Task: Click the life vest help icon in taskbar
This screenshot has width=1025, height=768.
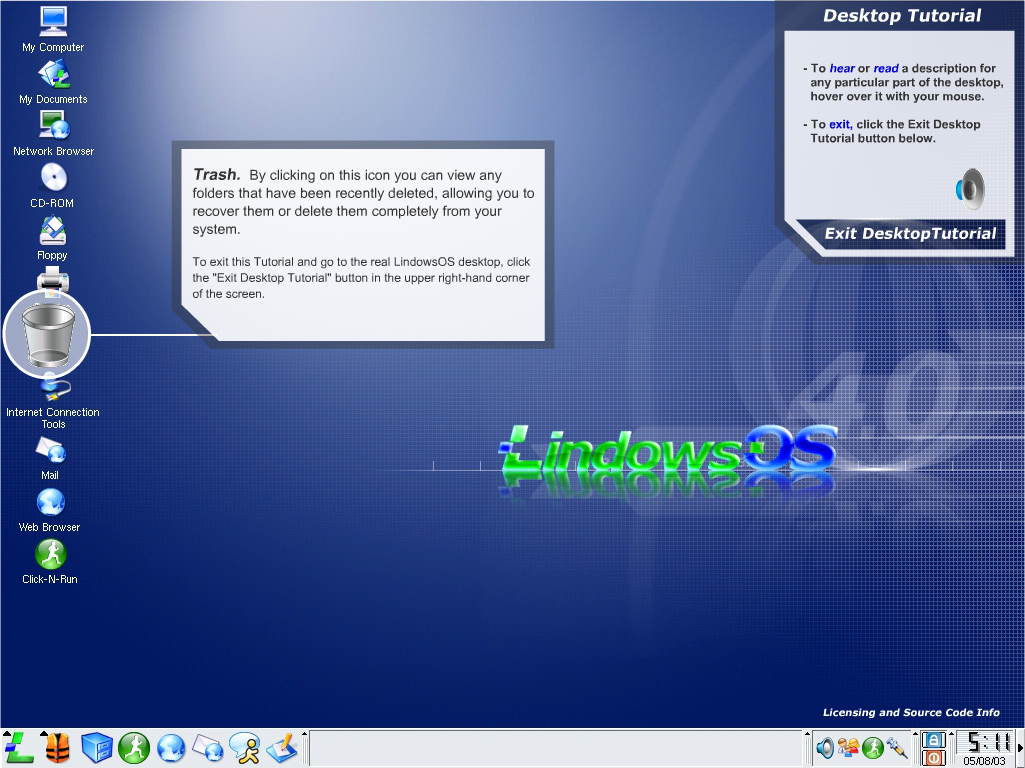Action: pos(58,748)
